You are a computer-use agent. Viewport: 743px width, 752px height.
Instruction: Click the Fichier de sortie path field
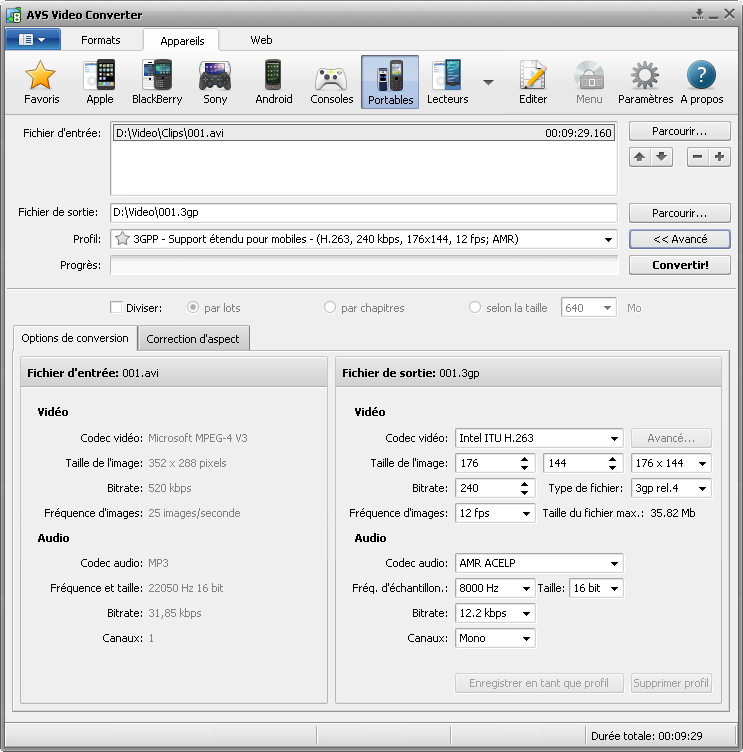364,212
